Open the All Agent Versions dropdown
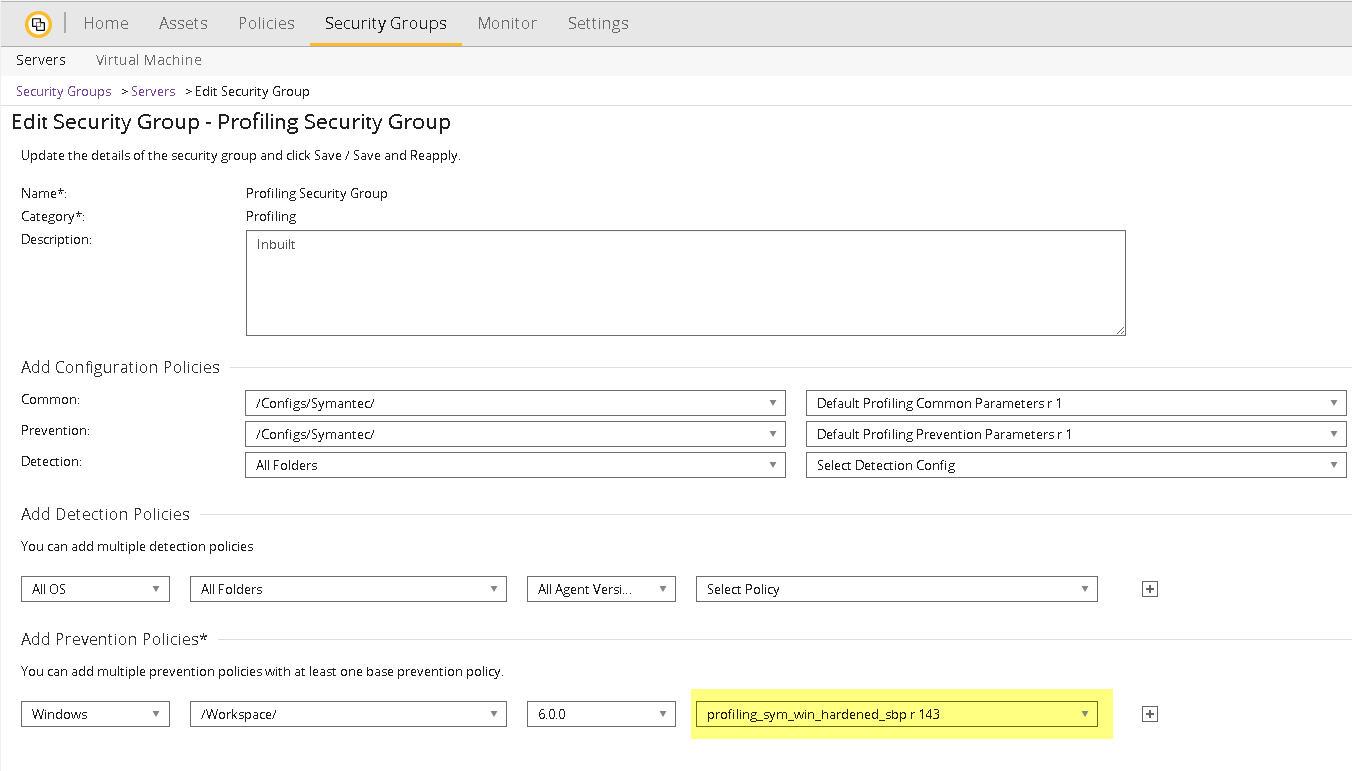Image resolution: width=1352 pixels, height=771 pixels. coord(601,589)
